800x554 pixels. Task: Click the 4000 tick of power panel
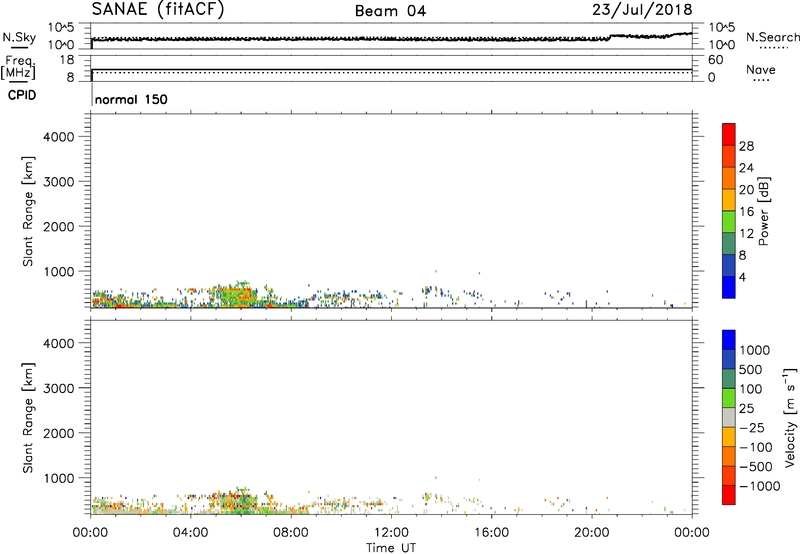coord(59,137)
